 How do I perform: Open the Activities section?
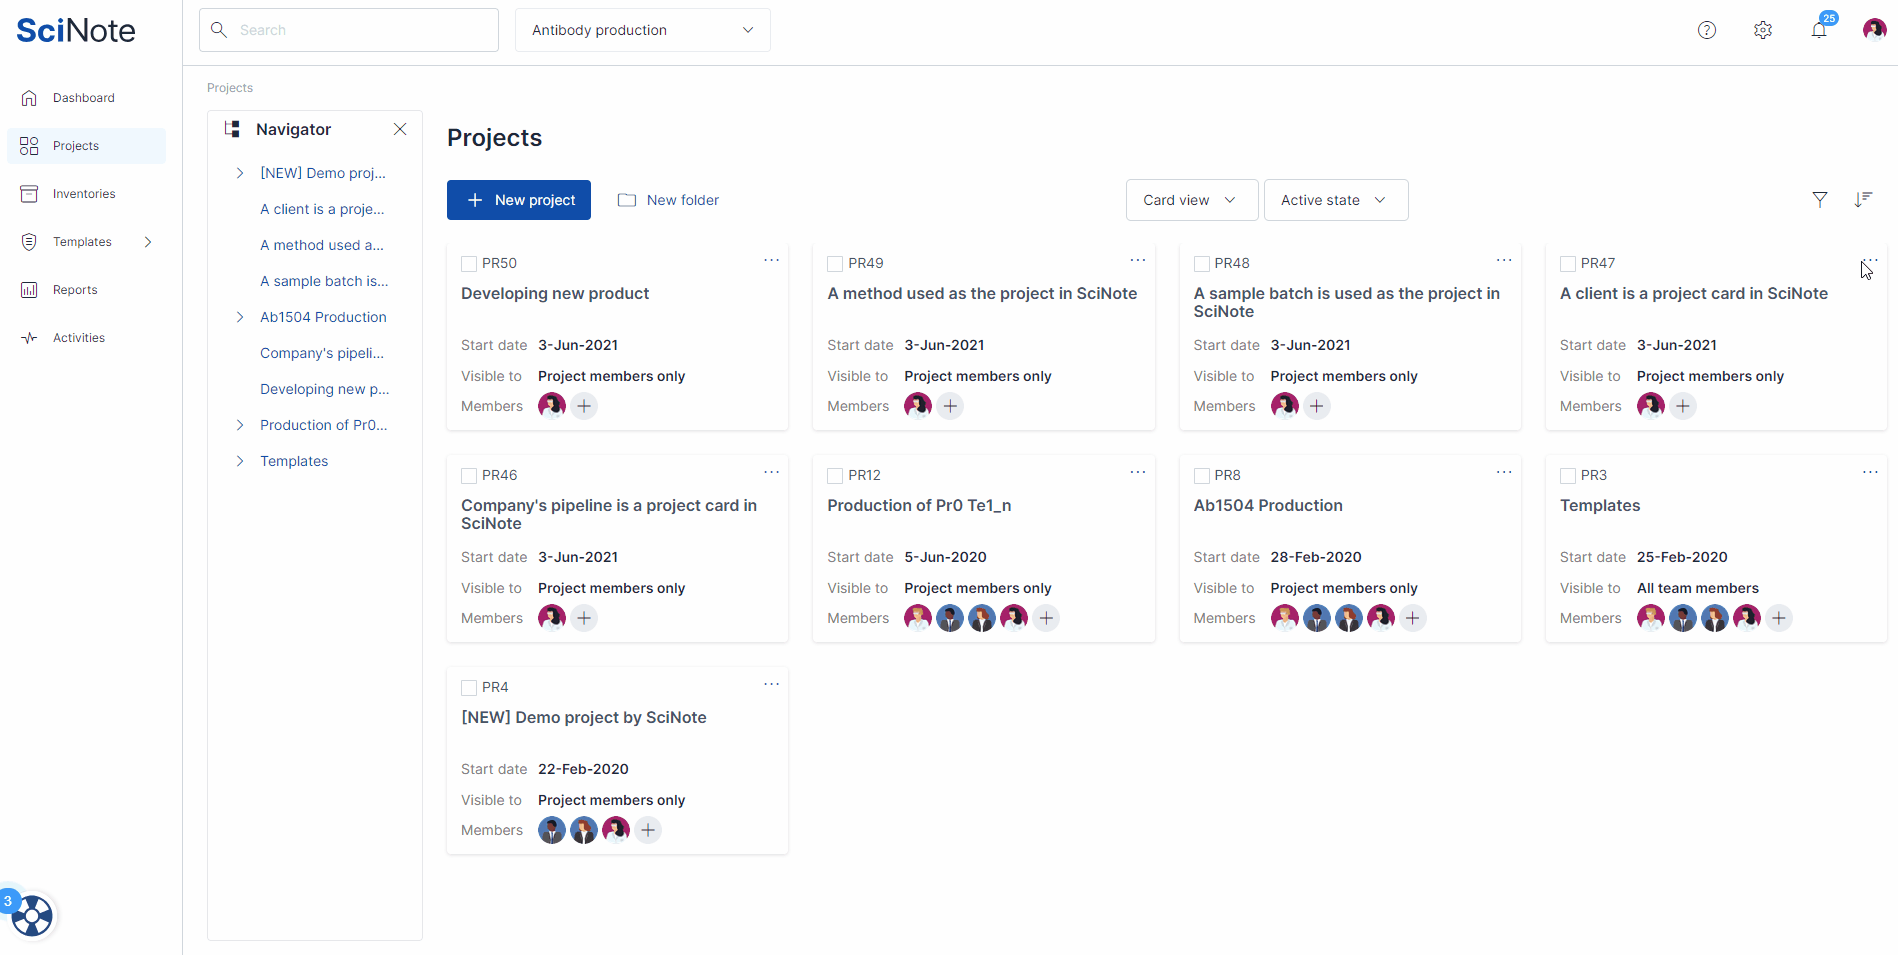[x=78, y=337]
